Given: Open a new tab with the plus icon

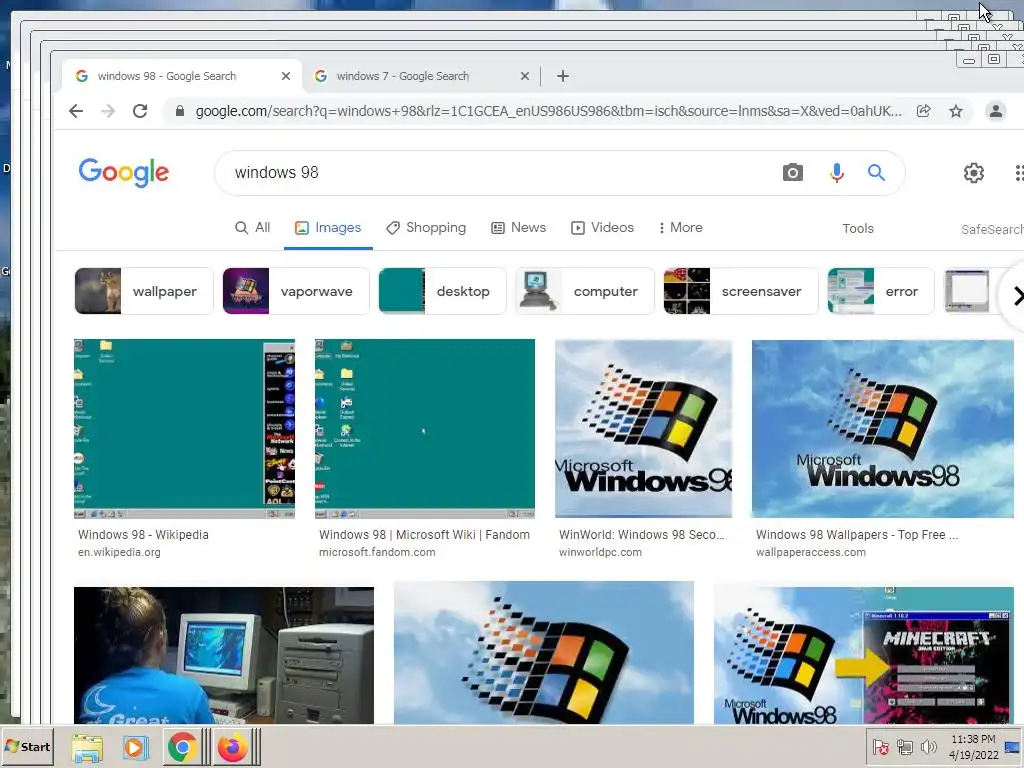Looking at the screenshot, I should (563, 76).
